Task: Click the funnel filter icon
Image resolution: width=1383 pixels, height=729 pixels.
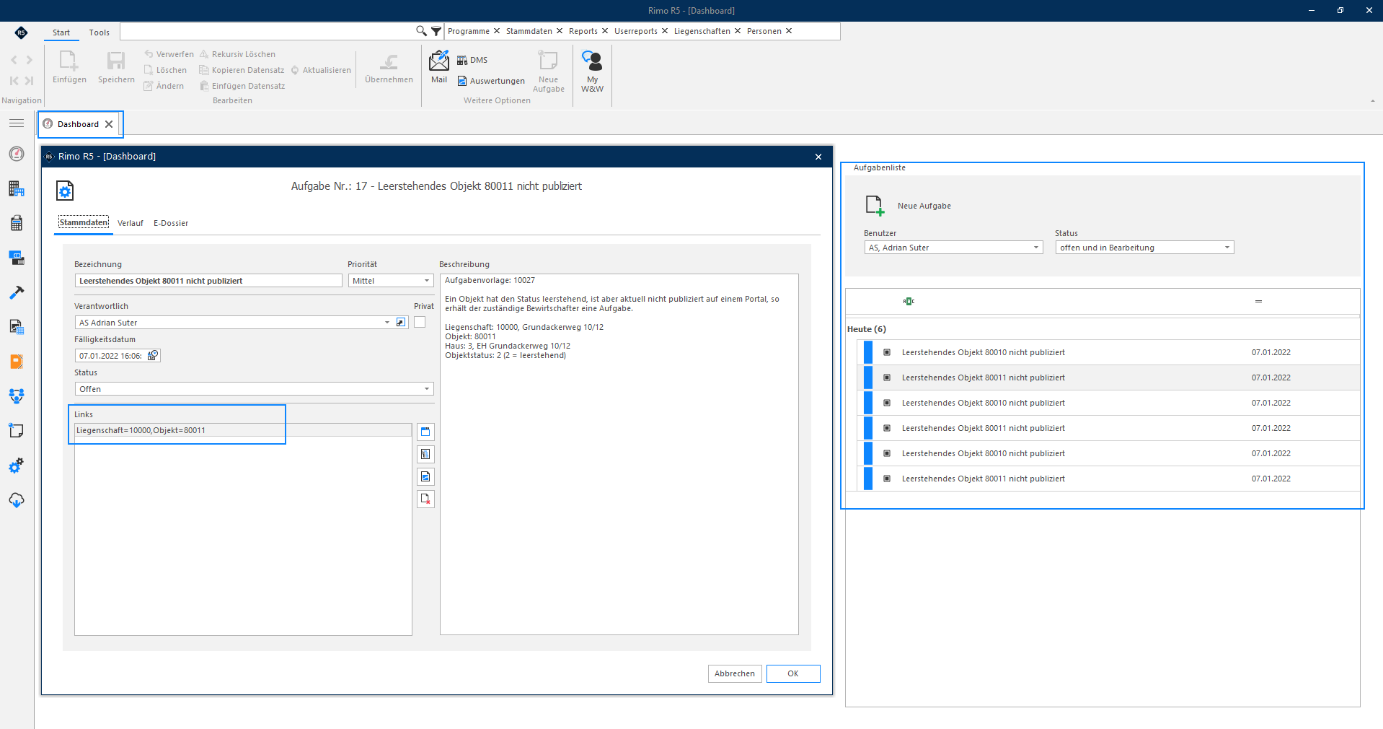Action: (x=436, y=31)
